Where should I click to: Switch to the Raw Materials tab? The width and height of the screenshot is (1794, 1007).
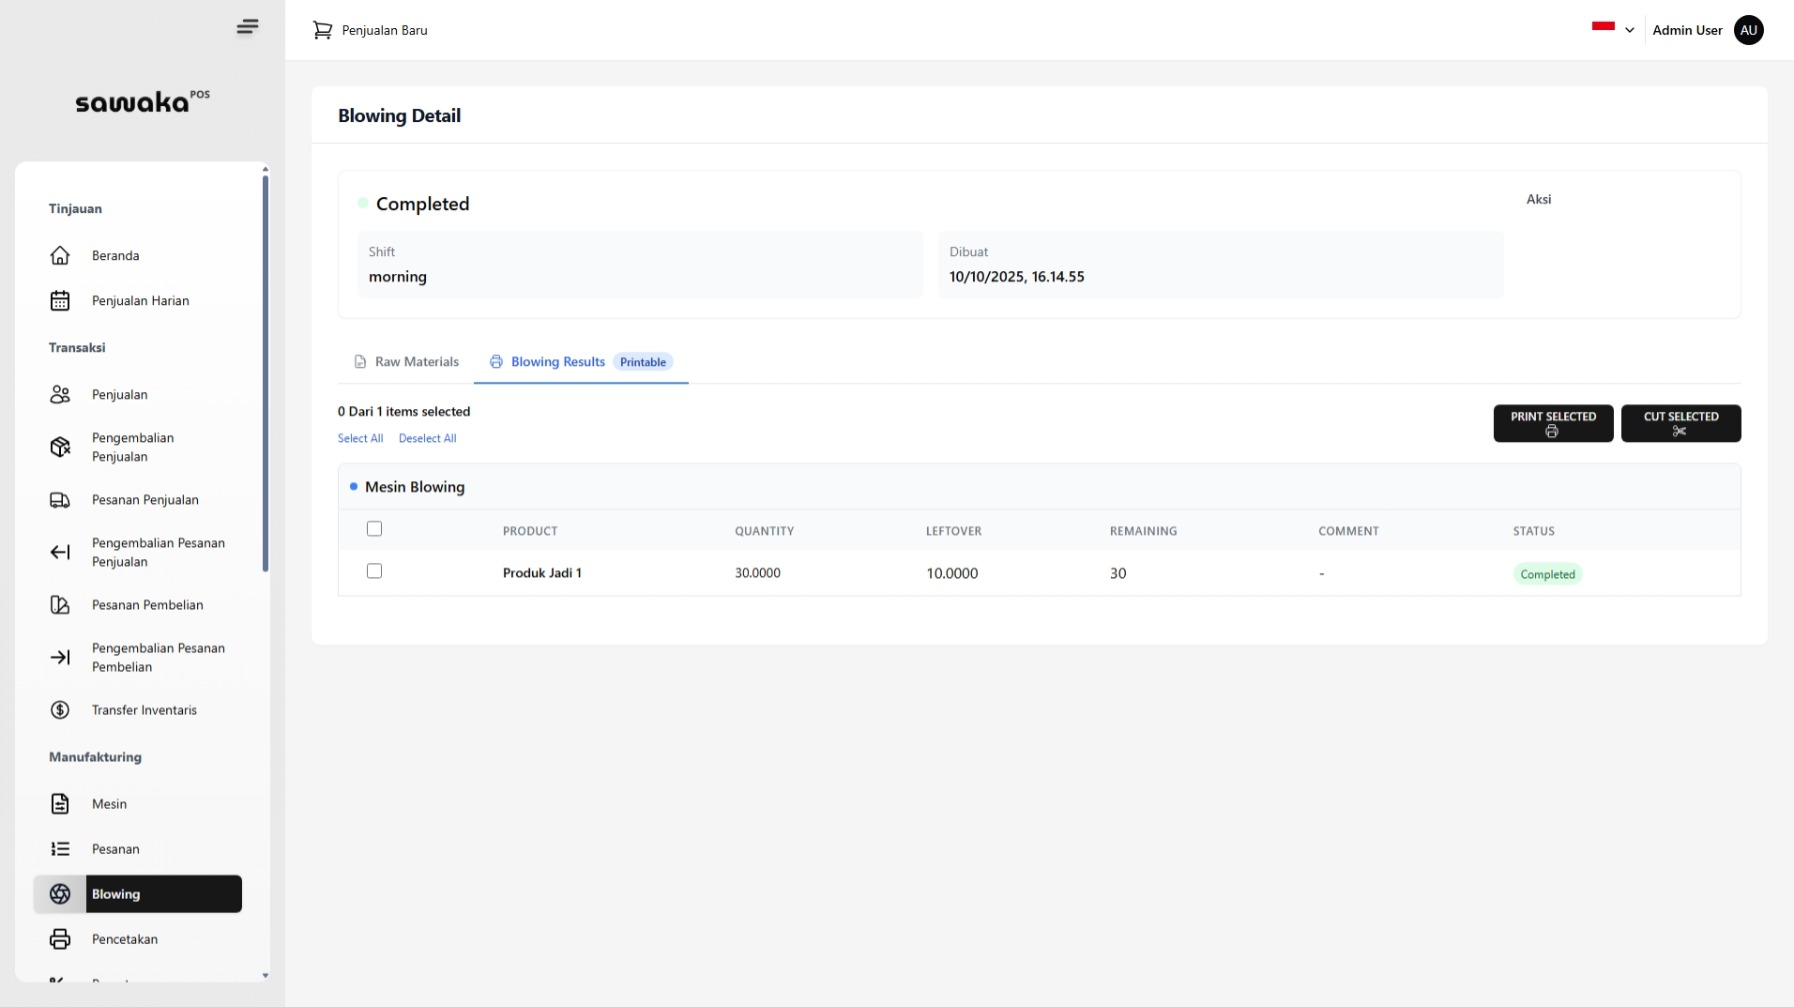pos(416,362)
